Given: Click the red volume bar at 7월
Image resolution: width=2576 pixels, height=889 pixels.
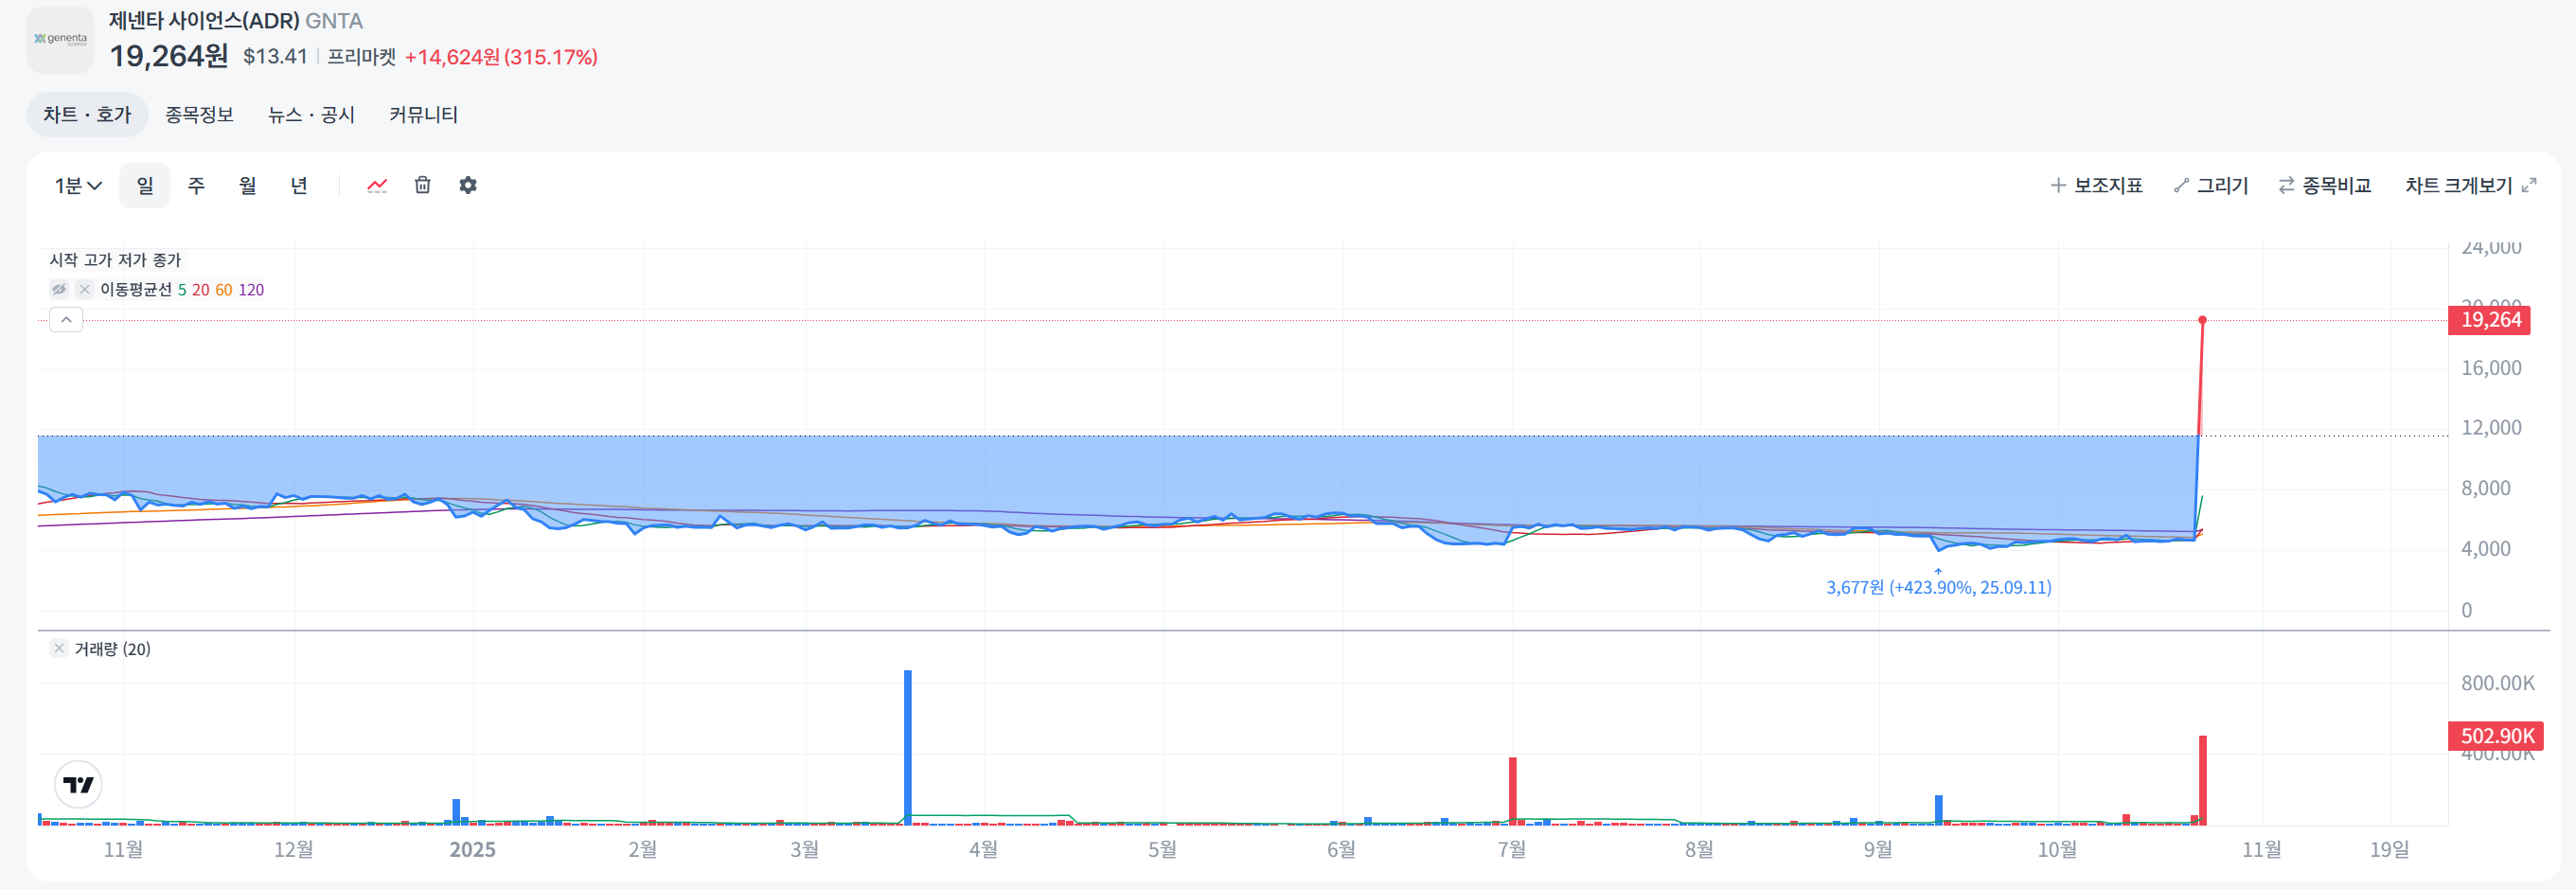Looking at the screenshot, I should pos(1513,791).
